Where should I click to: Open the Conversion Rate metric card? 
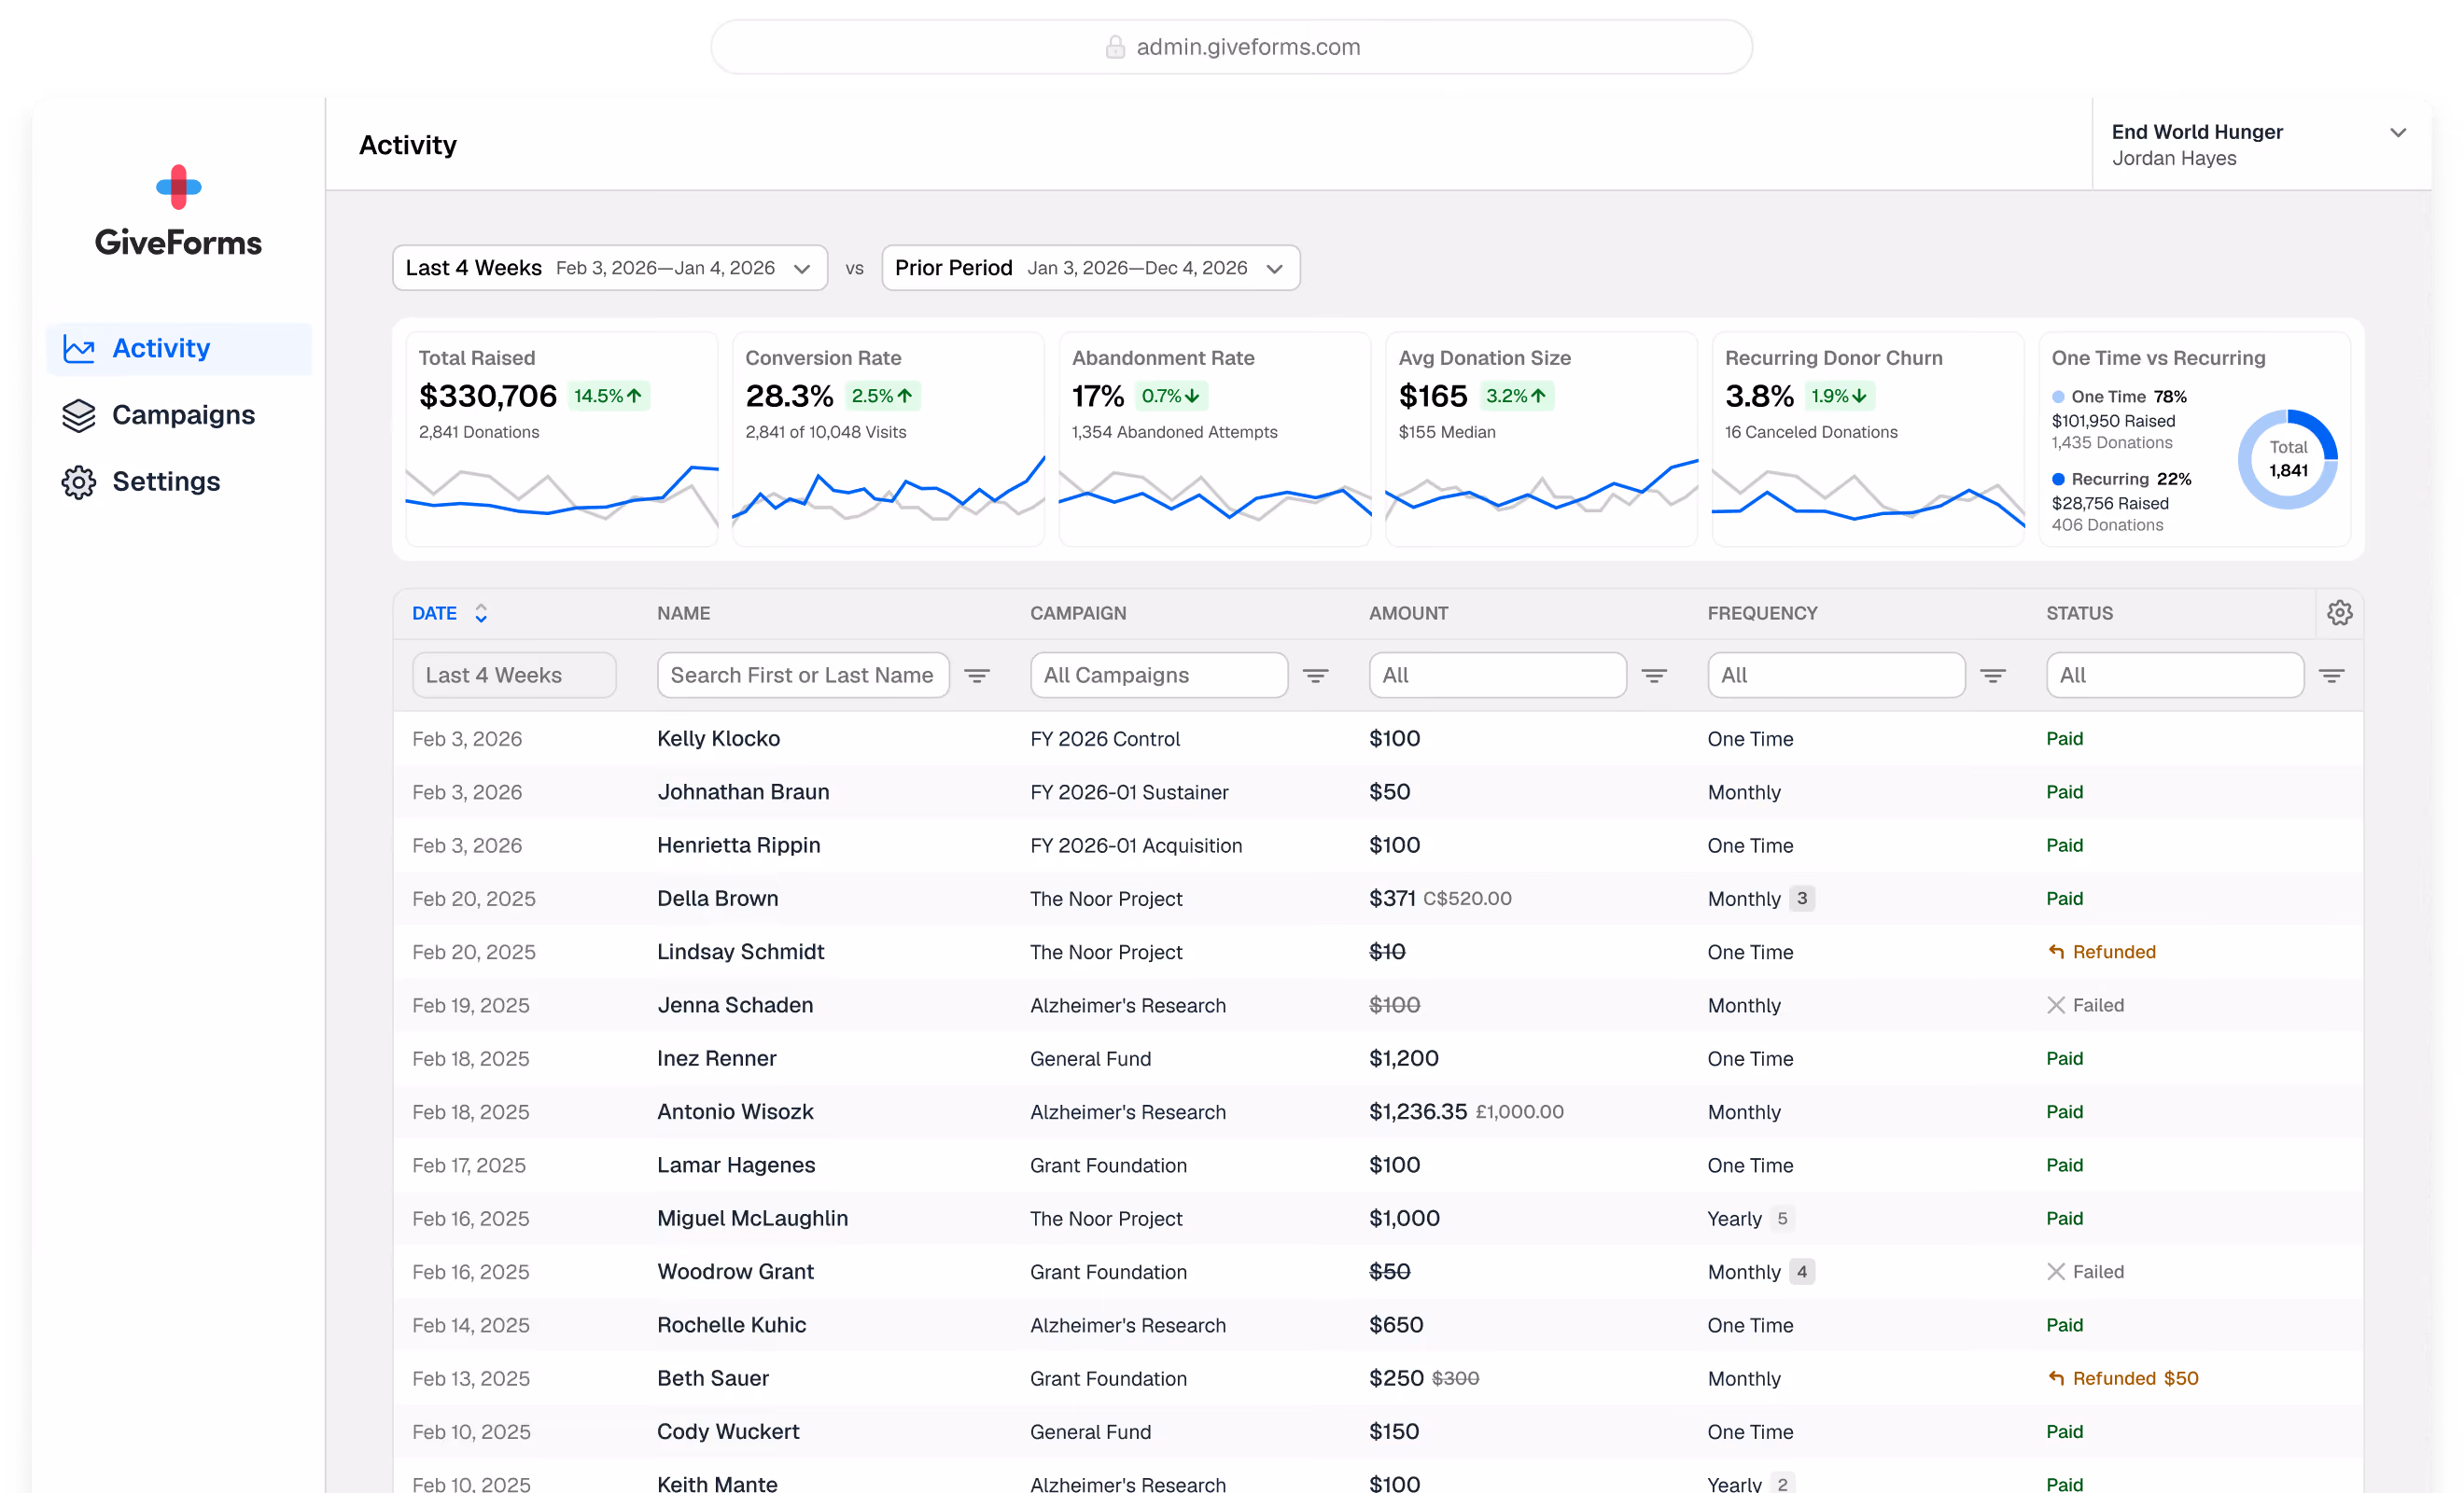point(888,439)
